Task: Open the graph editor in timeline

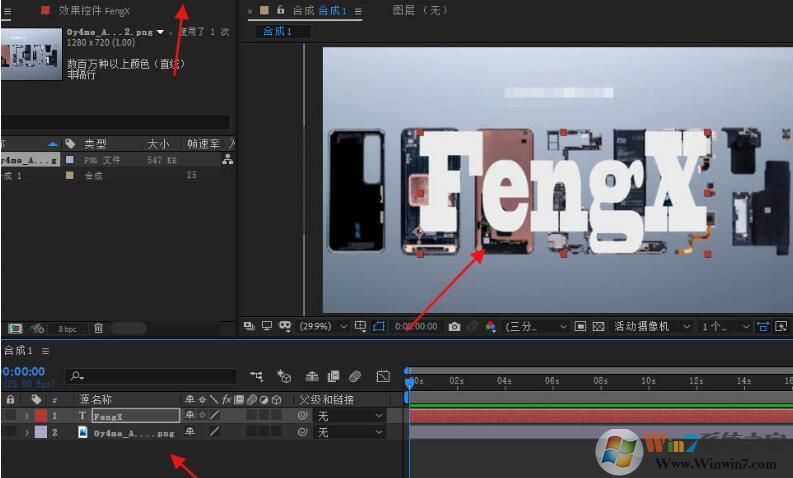Action: click(x=383, y=377)
